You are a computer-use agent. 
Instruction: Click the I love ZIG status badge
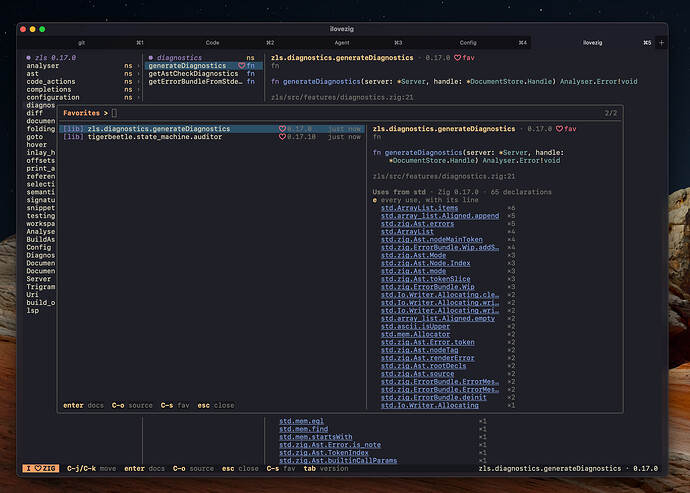coord(40,468)
